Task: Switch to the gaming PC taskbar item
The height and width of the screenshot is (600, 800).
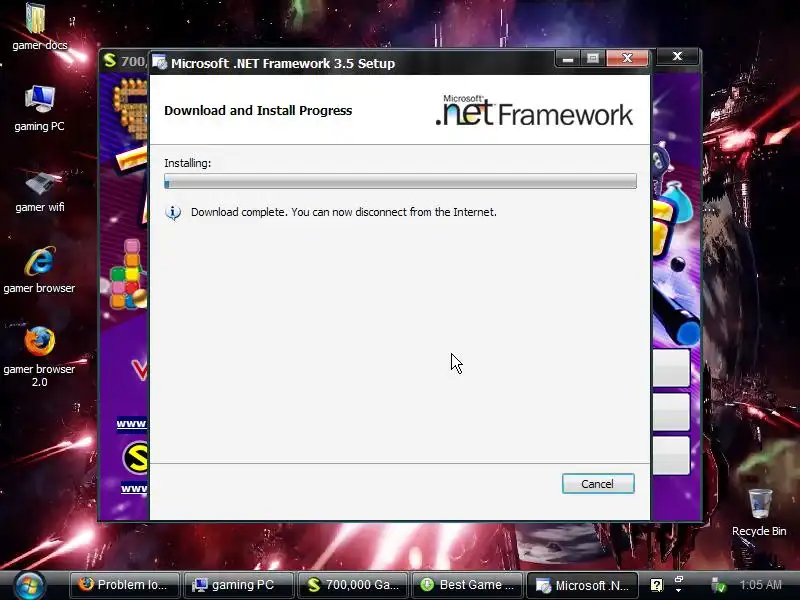Action: [x=237, y=585]
